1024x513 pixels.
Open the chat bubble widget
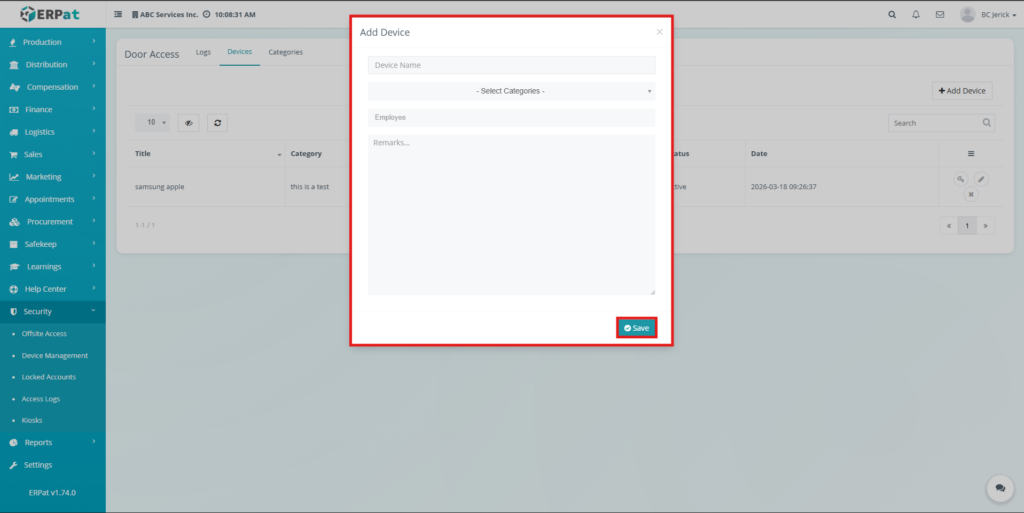pos(1000,488)
